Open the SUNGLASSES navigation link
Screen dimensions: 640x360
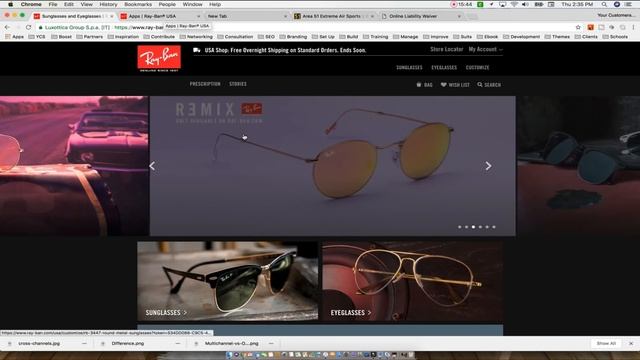(409, 67)
